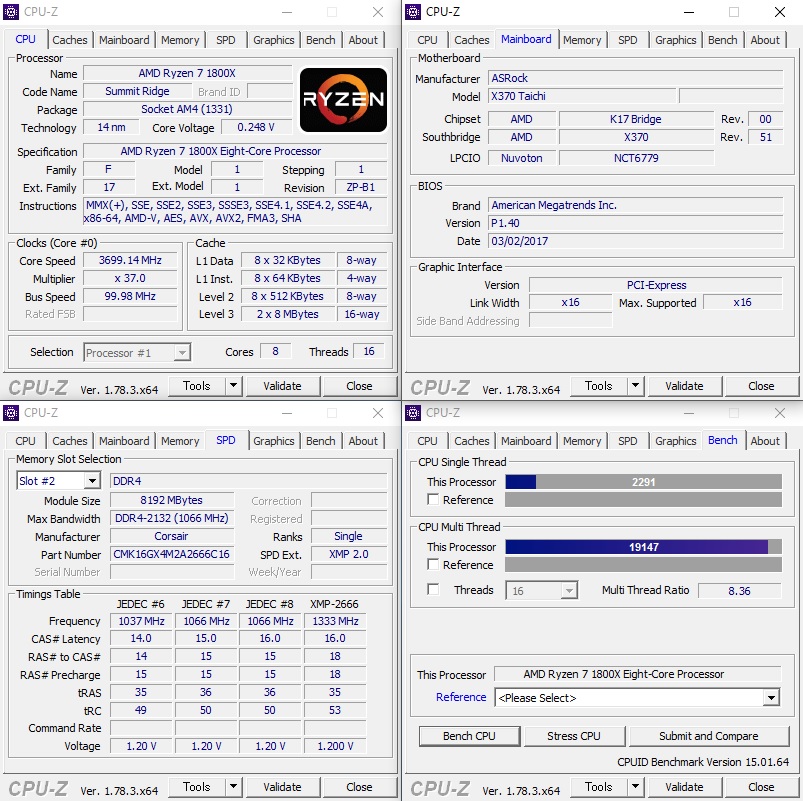Image resolution: width=803 pixels, height=801 pixels.
Task: Click the K17 Bridge chipset value
Action: tap(636, 119)
